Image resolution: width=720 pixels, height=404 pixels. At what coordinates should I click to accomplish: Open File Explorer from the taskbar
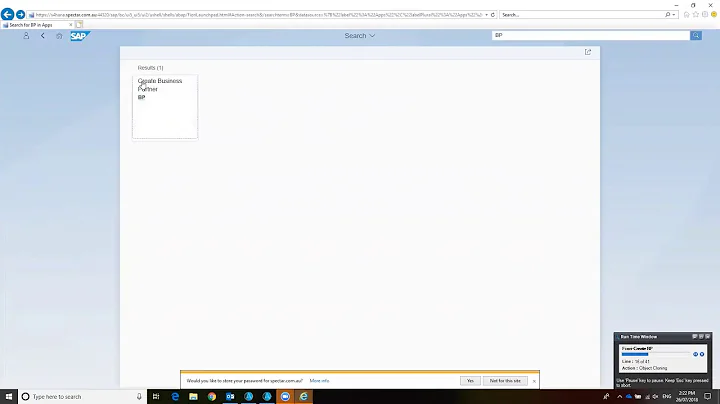(x=193, y=396)
